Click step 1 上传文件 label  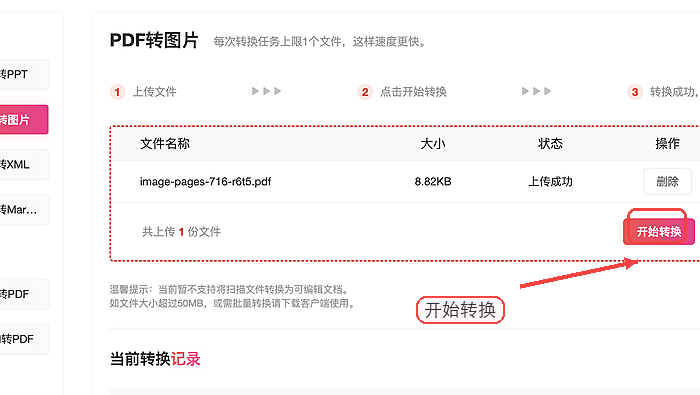[x=154, y=92]
